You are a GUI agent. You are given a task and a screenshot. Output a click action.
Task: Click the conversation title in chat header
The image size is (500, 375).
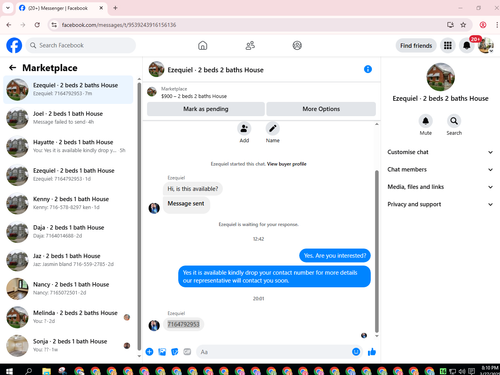(215, 70)
